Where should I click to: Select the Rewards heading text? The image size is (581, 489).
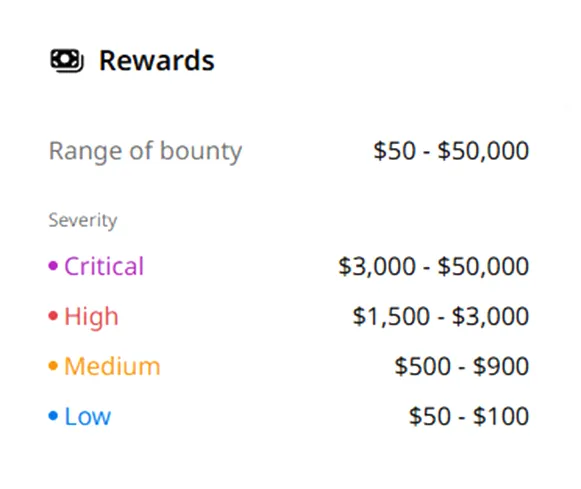pyautogui.click(x=157, y=61)
